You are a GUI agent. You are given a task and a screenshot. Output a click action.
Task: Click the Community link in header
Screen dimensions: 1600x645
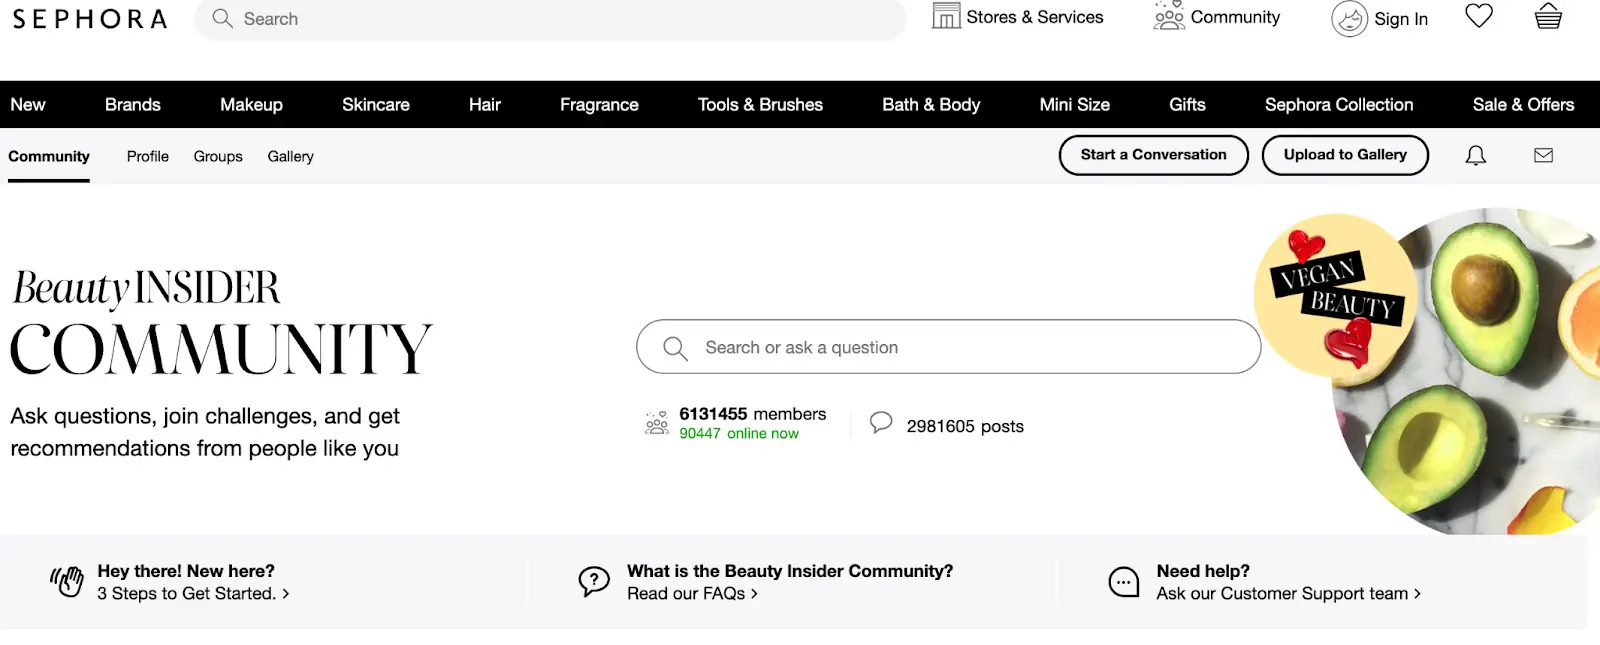[1235, 17]
